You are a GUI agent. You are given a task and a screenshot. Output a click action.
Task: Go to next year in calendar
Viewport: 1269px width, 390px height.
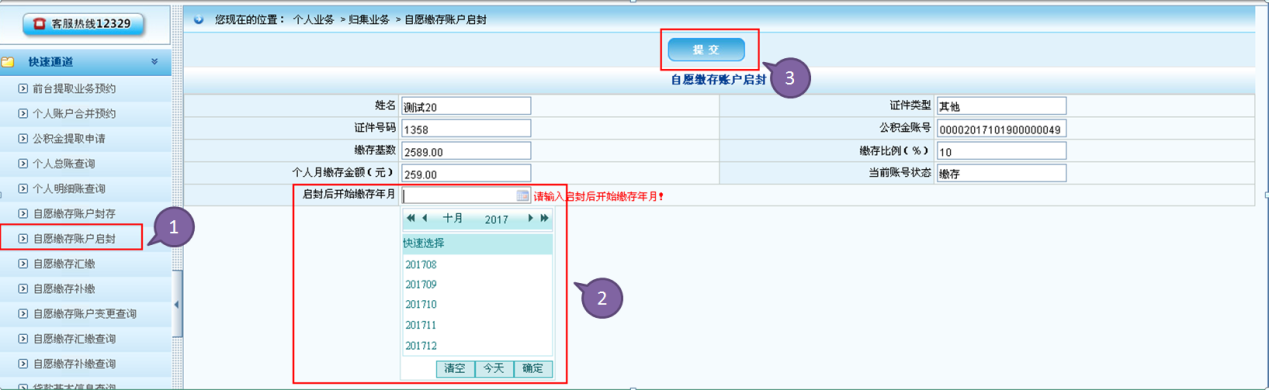(545, 218)
